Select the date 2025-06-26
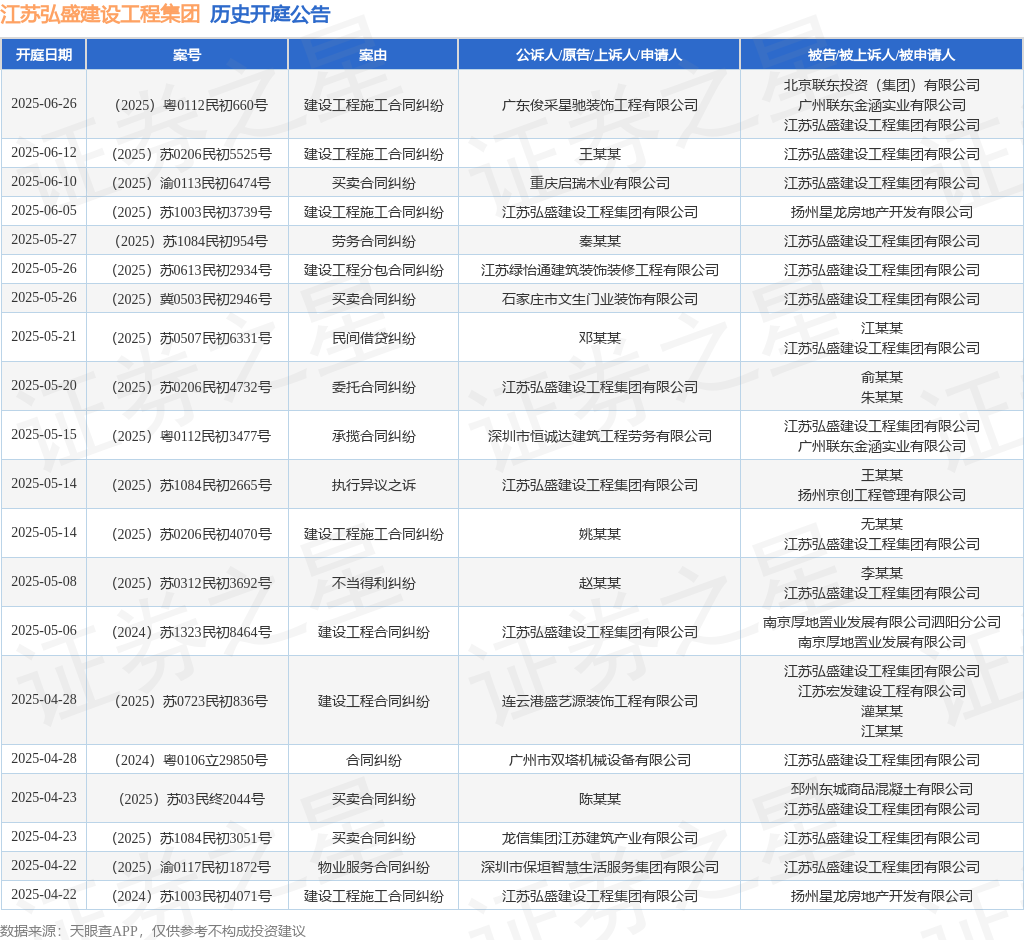The image size is (1024, 940). (44, 104)
